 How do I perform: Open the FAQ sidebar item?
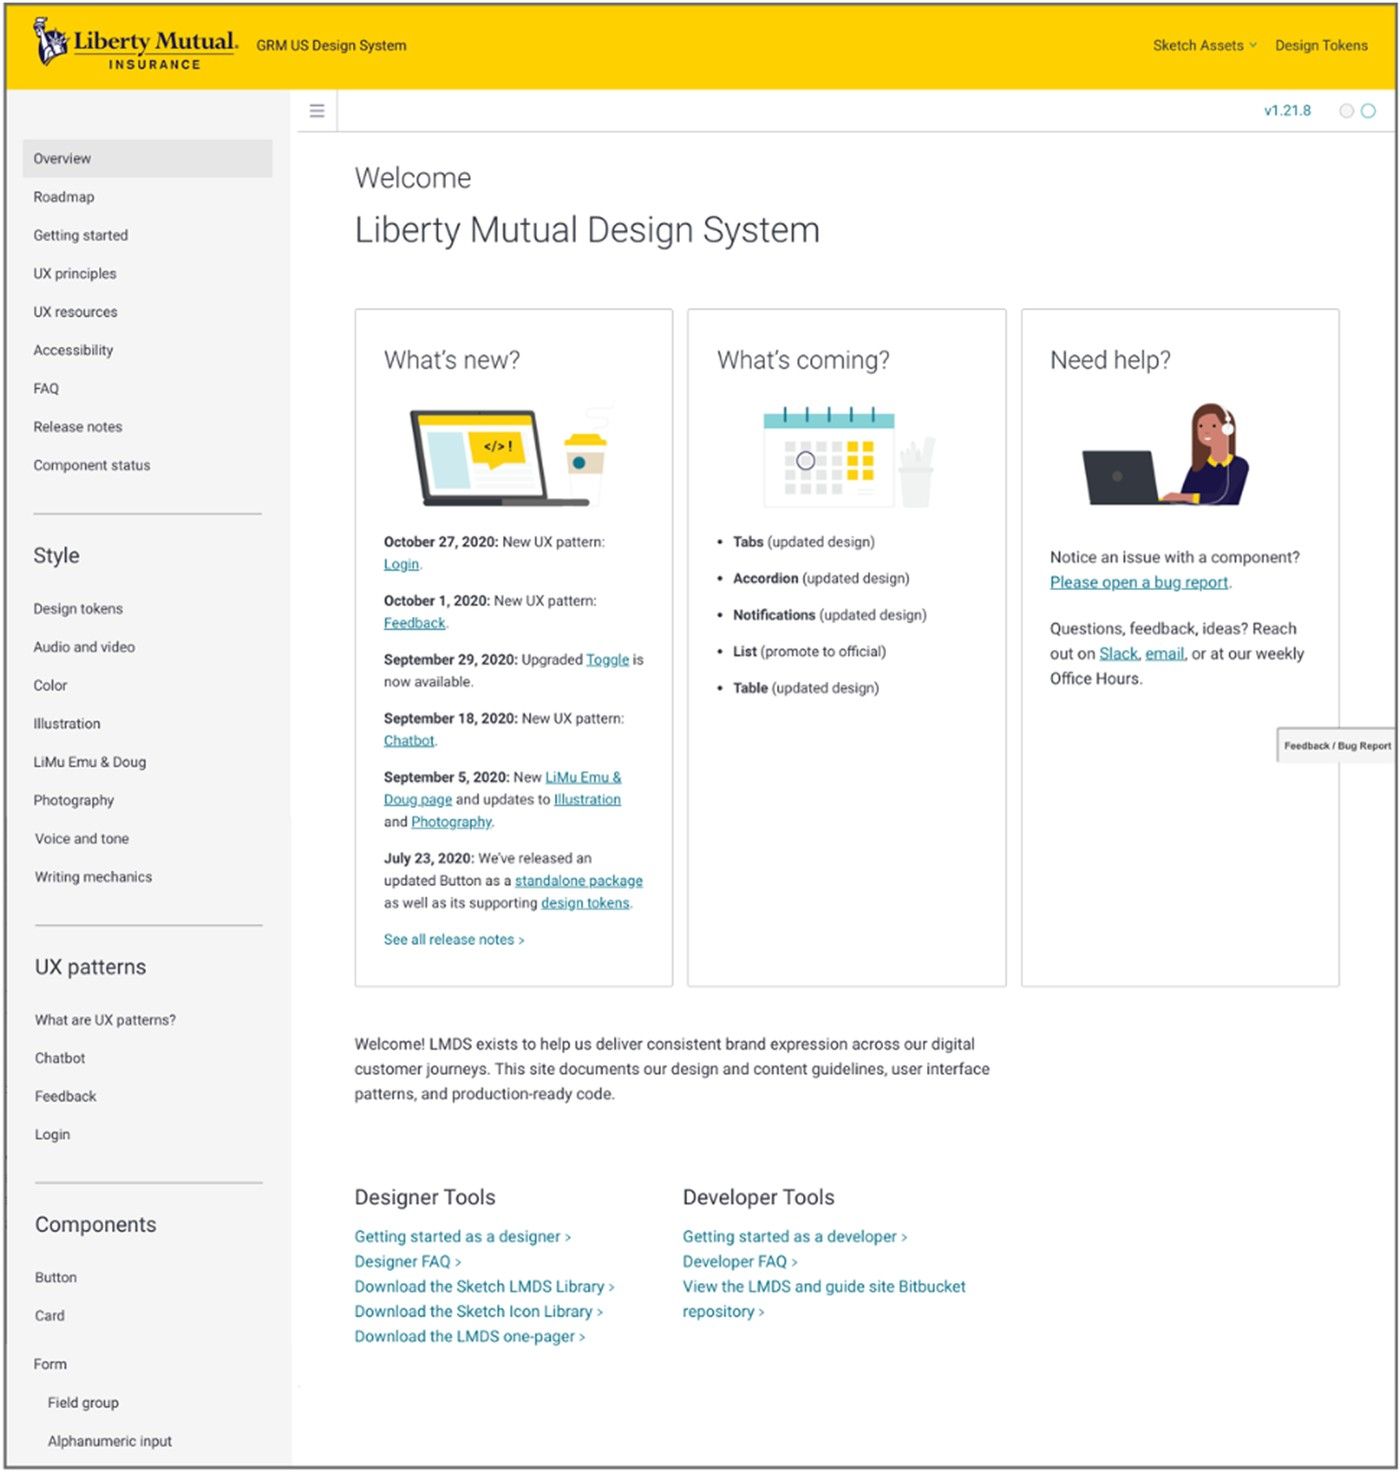tap(46, 388)
